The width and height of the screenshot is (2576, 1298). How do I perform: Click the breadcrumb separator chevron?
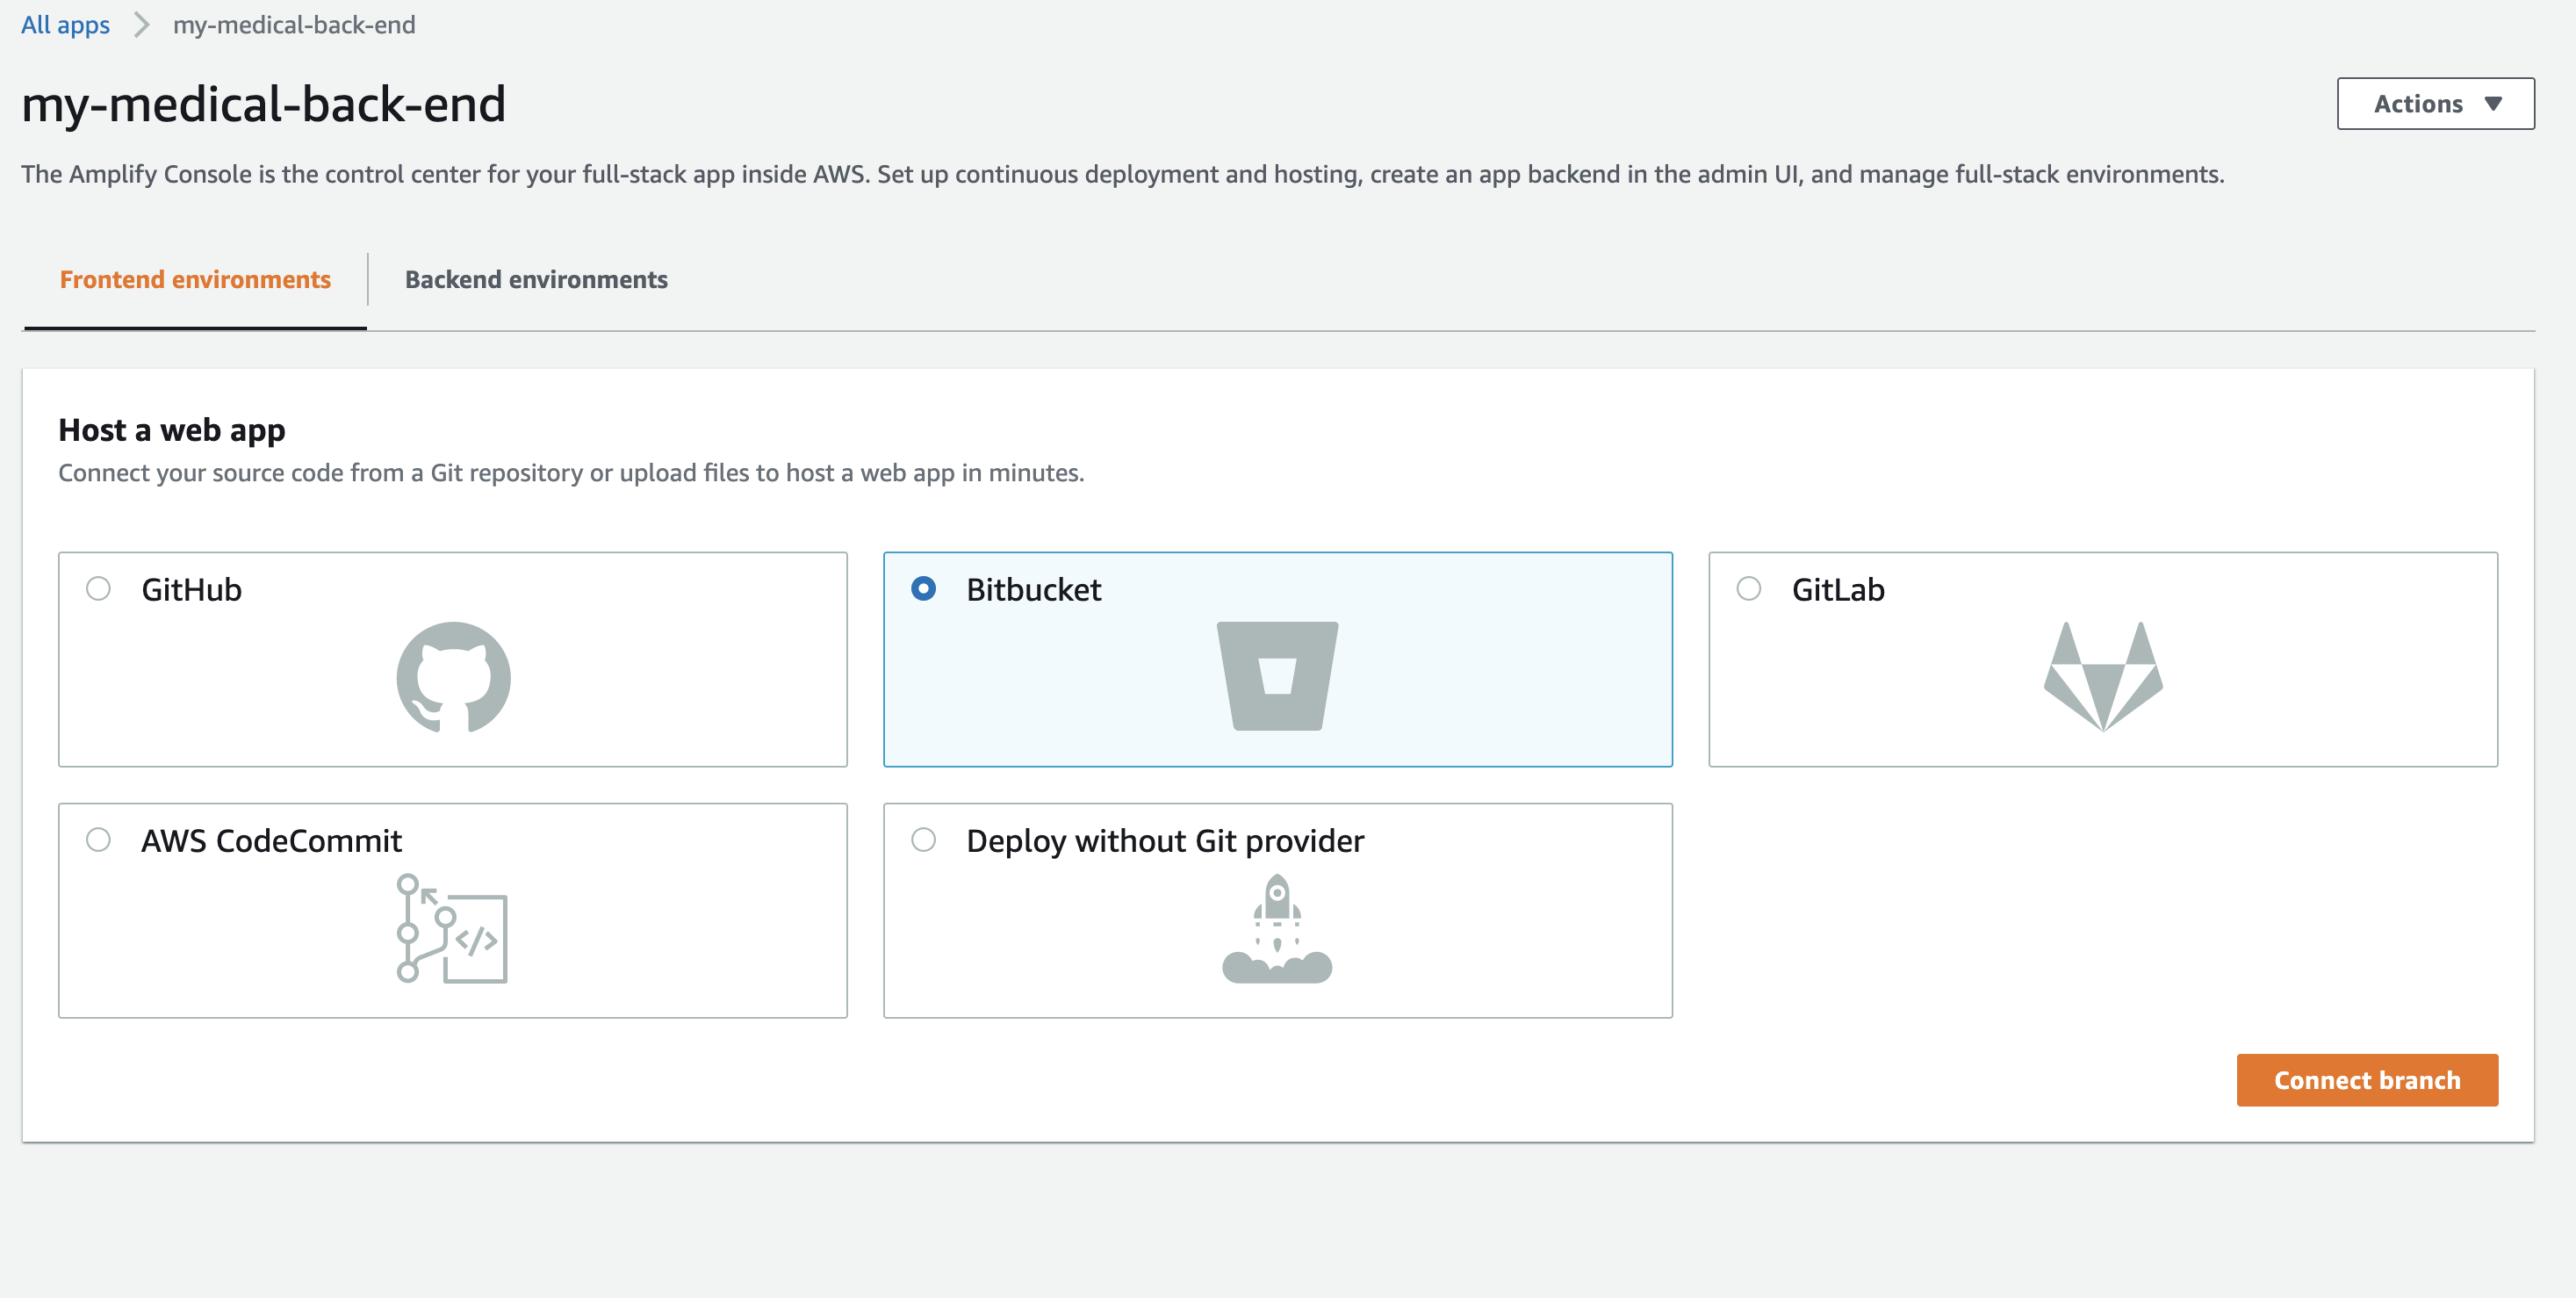click(x=143, y=25)
